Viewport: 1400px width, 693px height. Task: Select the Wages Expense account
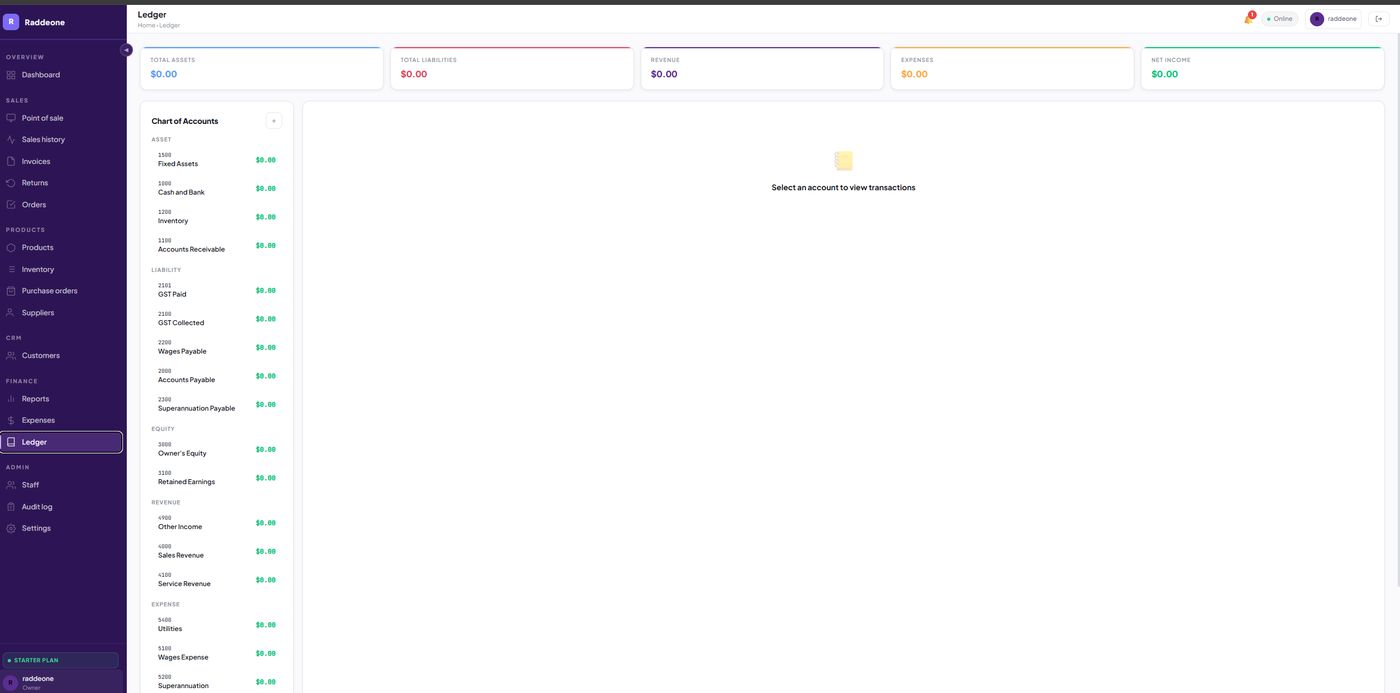(x=217, y=653)
